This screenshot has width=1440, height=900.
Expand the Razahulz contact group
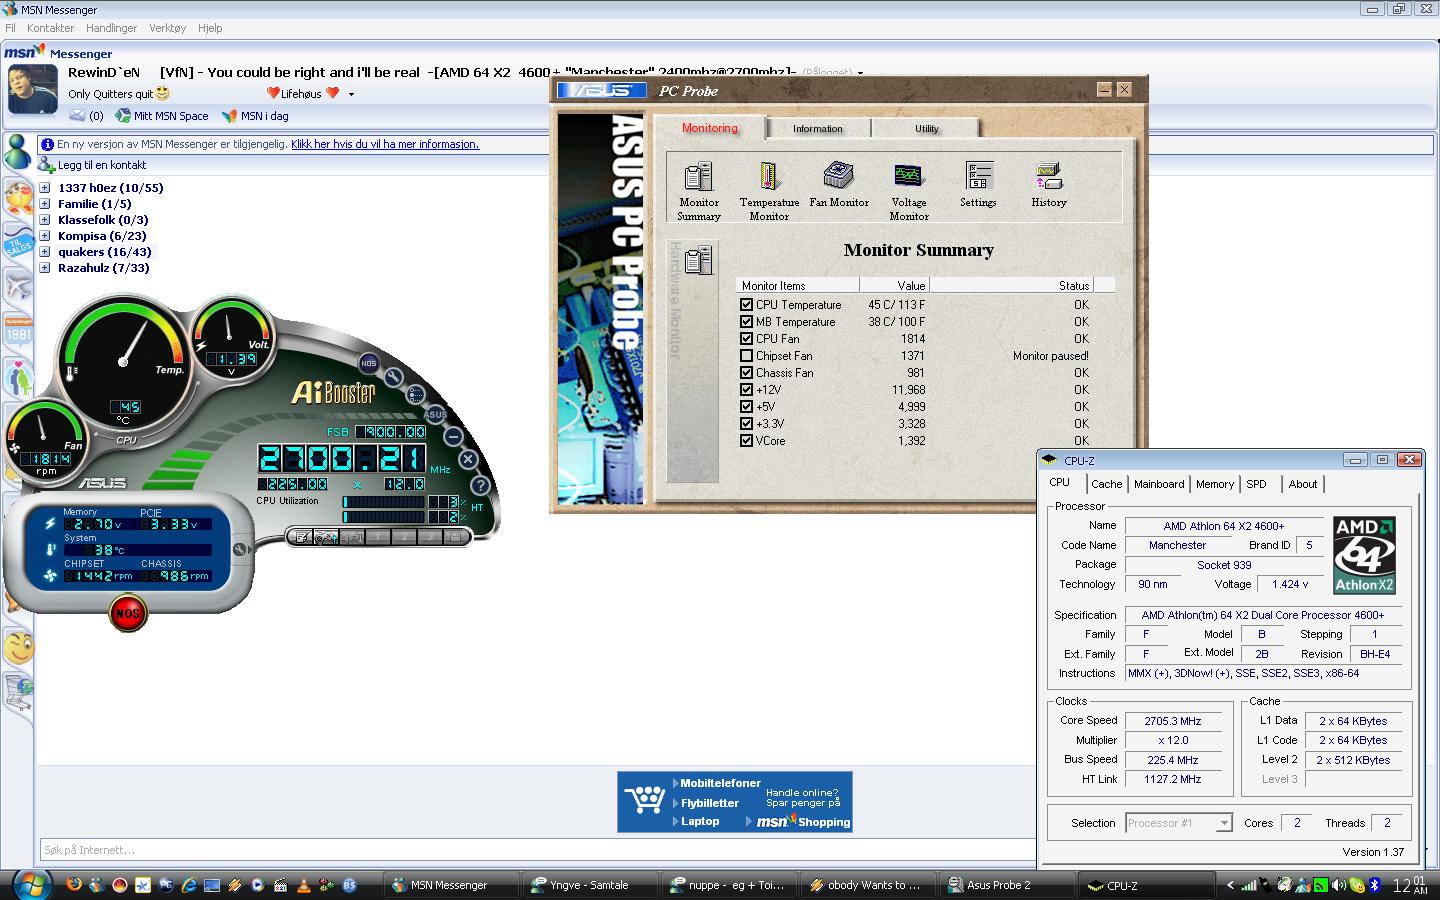[45, 267]
